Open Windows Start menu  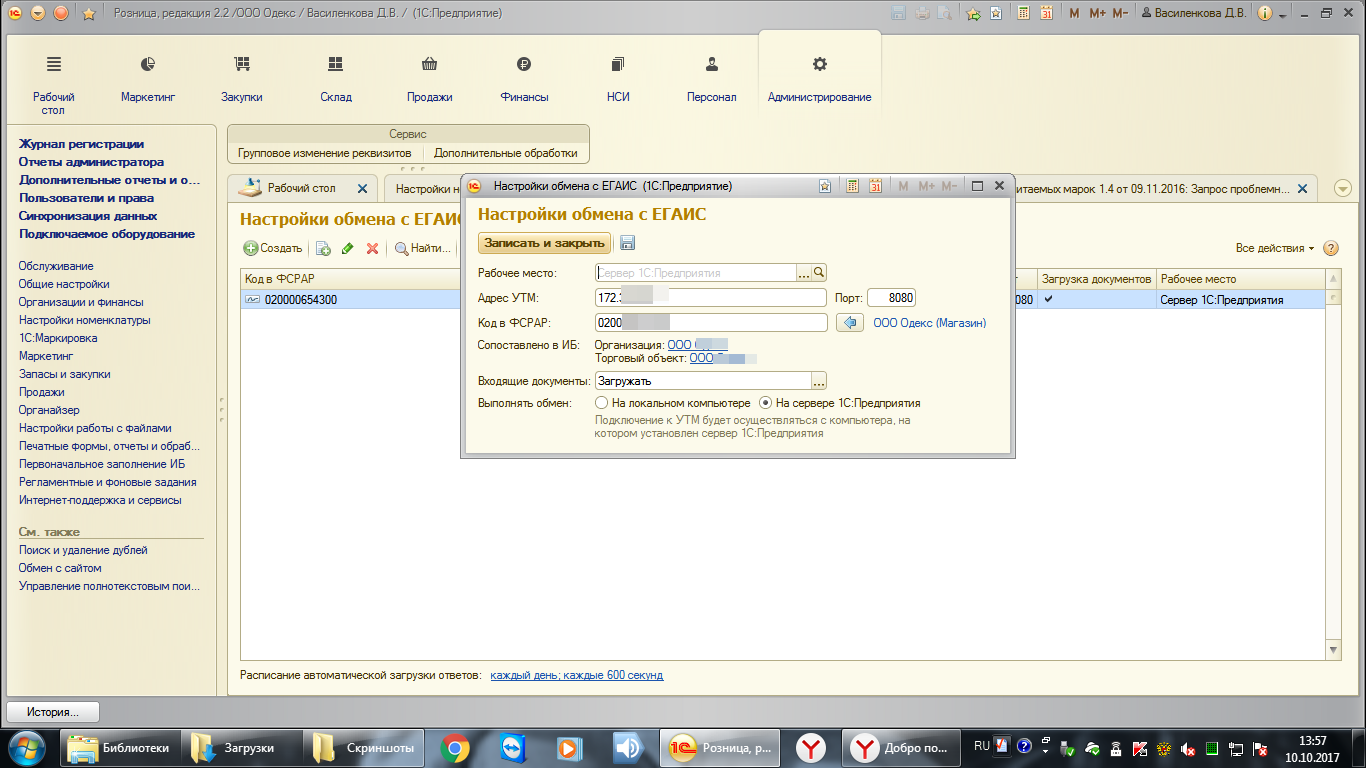point(26,747)
